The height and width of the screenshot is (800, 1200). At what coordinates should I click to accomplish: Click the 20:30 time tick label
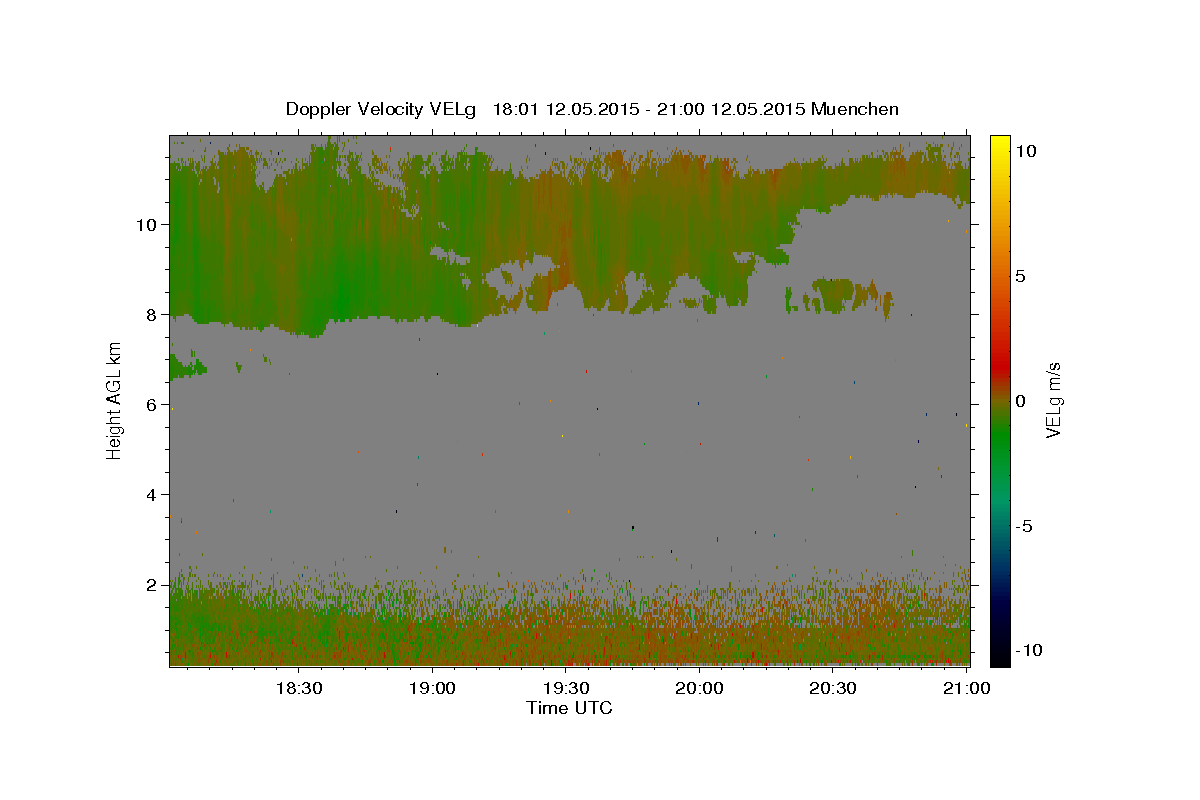pos(833,688)
